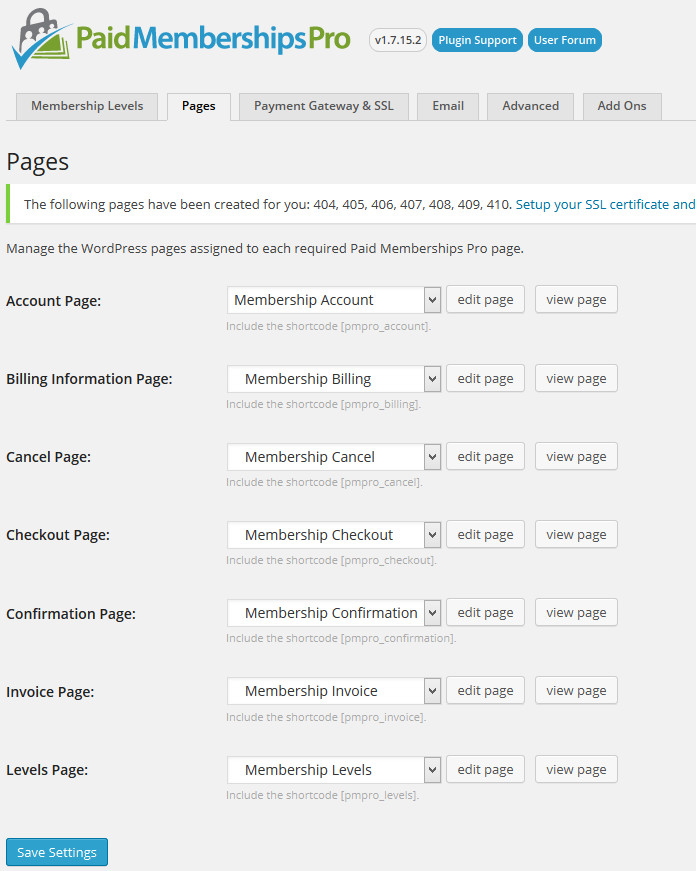Screen dimensions: 696x871
Task: Open the Account Page dropdown
Action: (x=334, y=300)
